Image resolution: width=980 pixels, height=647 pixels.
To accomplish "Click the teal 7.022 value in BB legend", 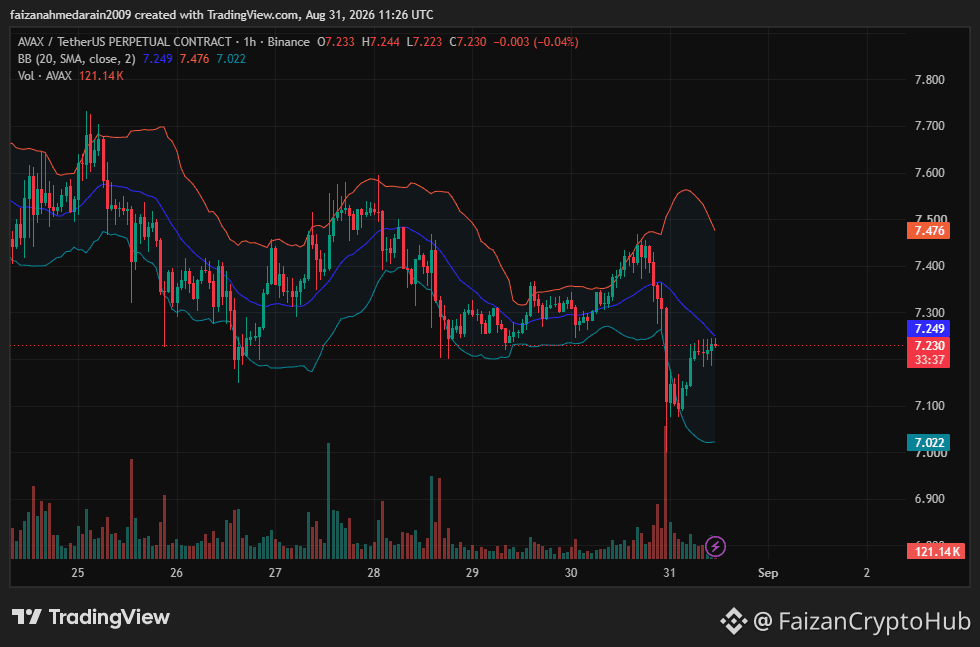I will 231,59.
